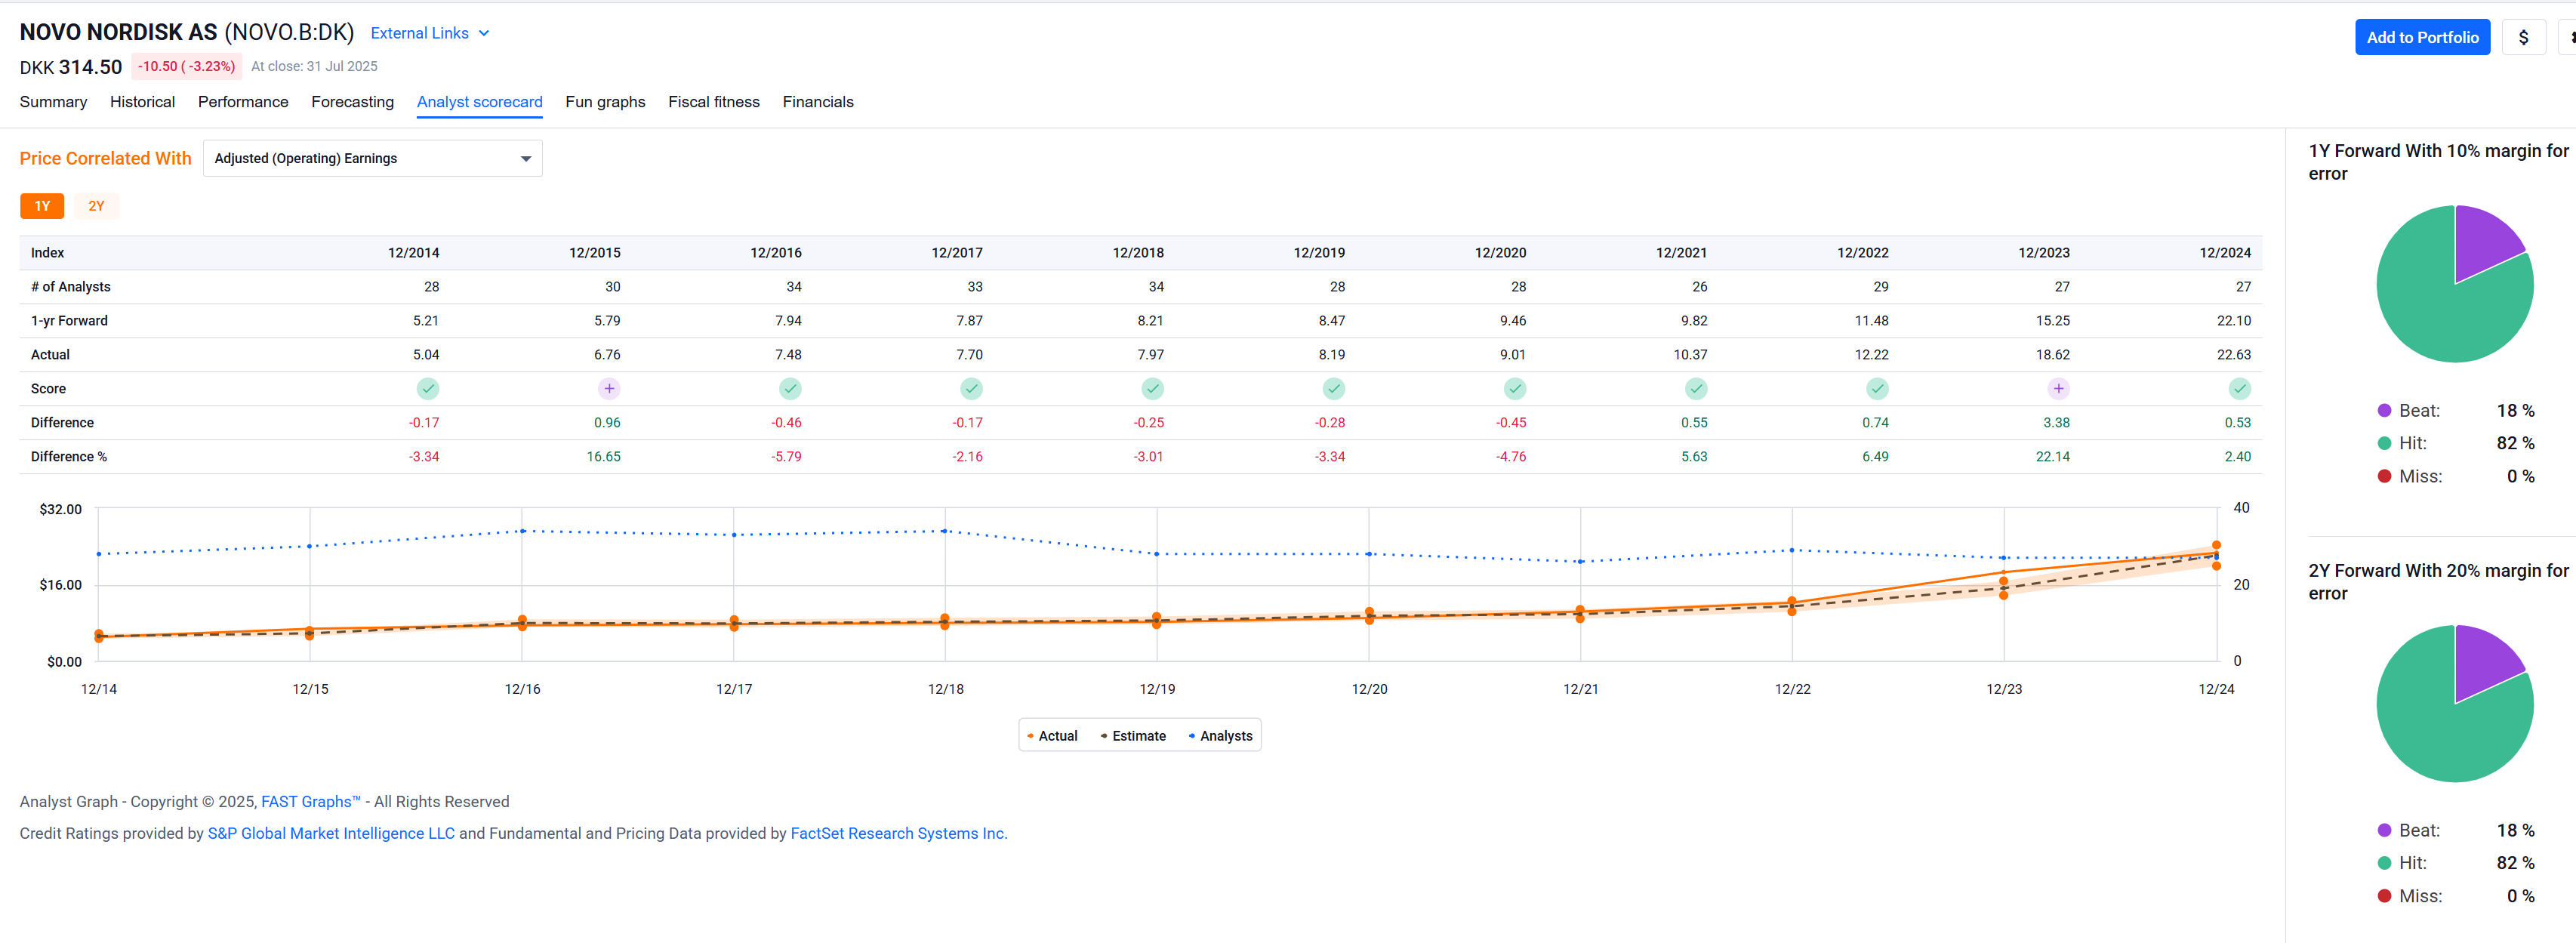Click the Add to Portfolio button
Screen dimensions: 2576x943
[2422, 38]
